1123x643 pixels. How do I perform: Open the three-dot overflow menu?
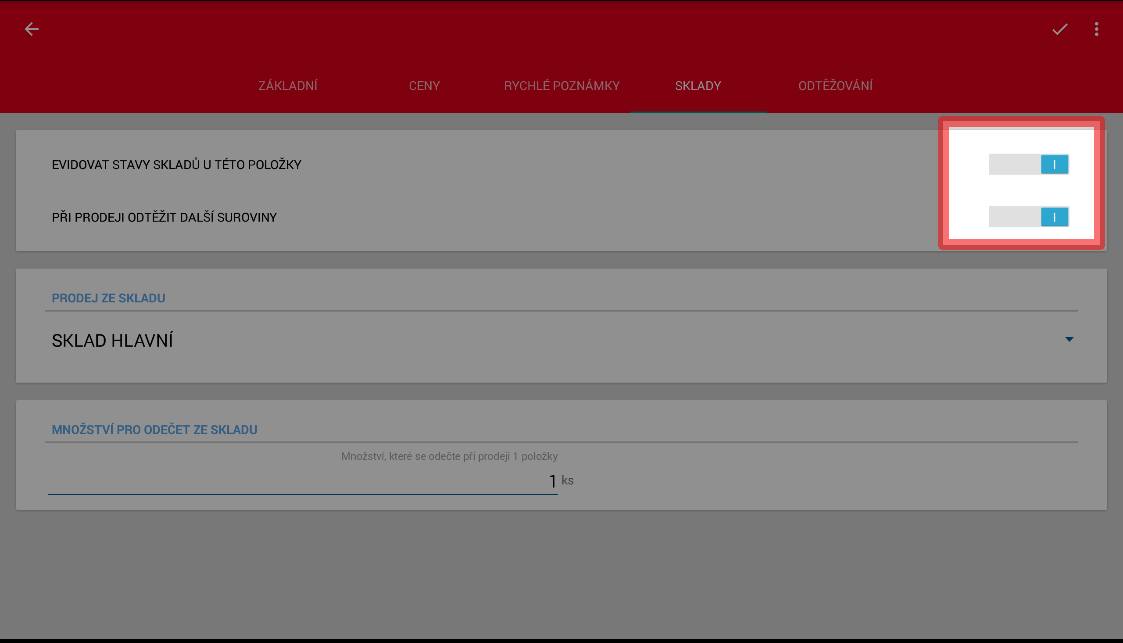(1096, 29)
